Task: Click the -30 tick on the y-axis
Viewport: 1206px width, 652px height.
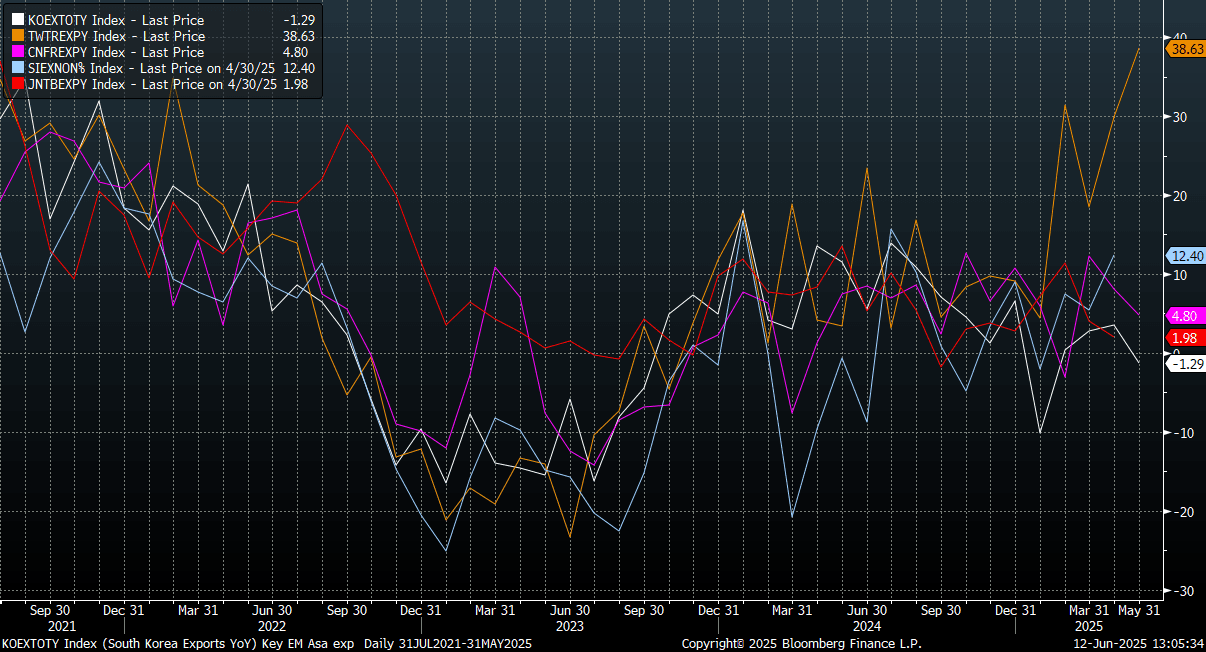Action: (x=1180, y=591)
